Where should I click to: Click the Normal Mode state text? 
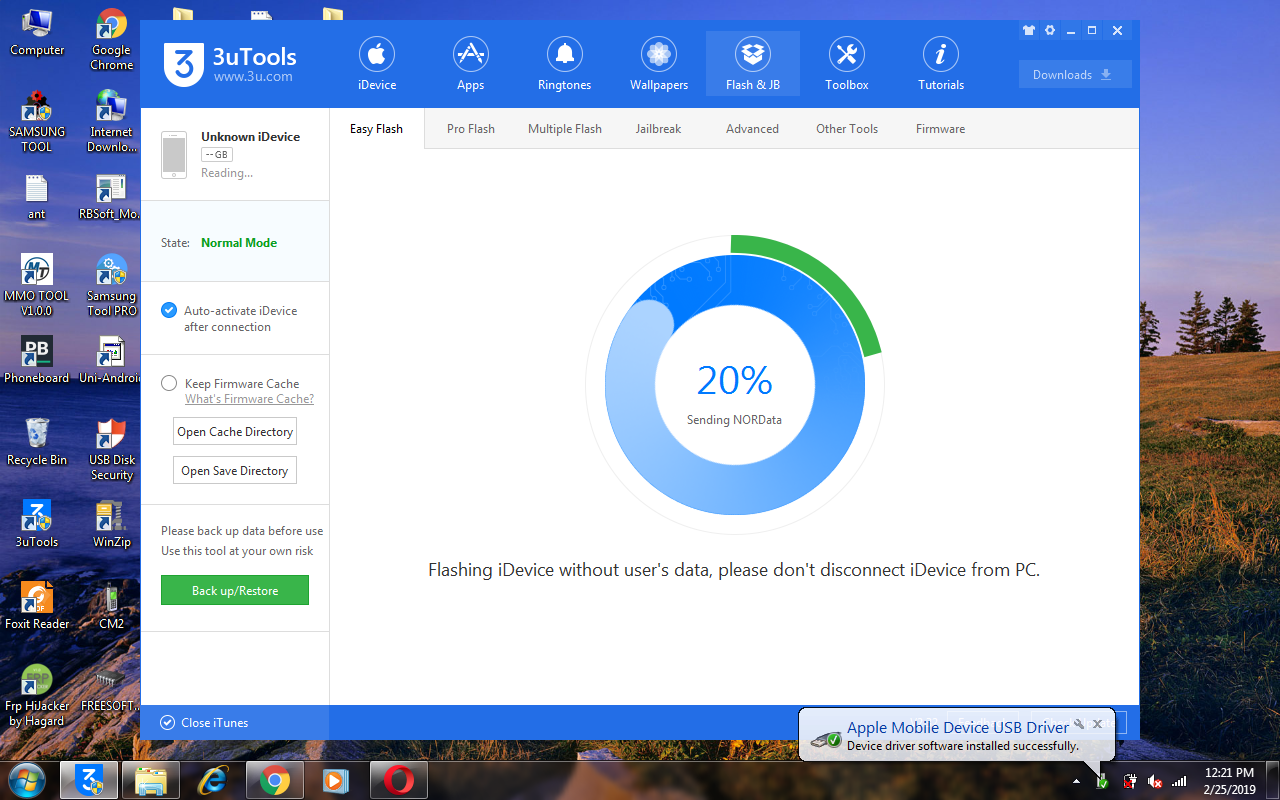pos(239,243)
